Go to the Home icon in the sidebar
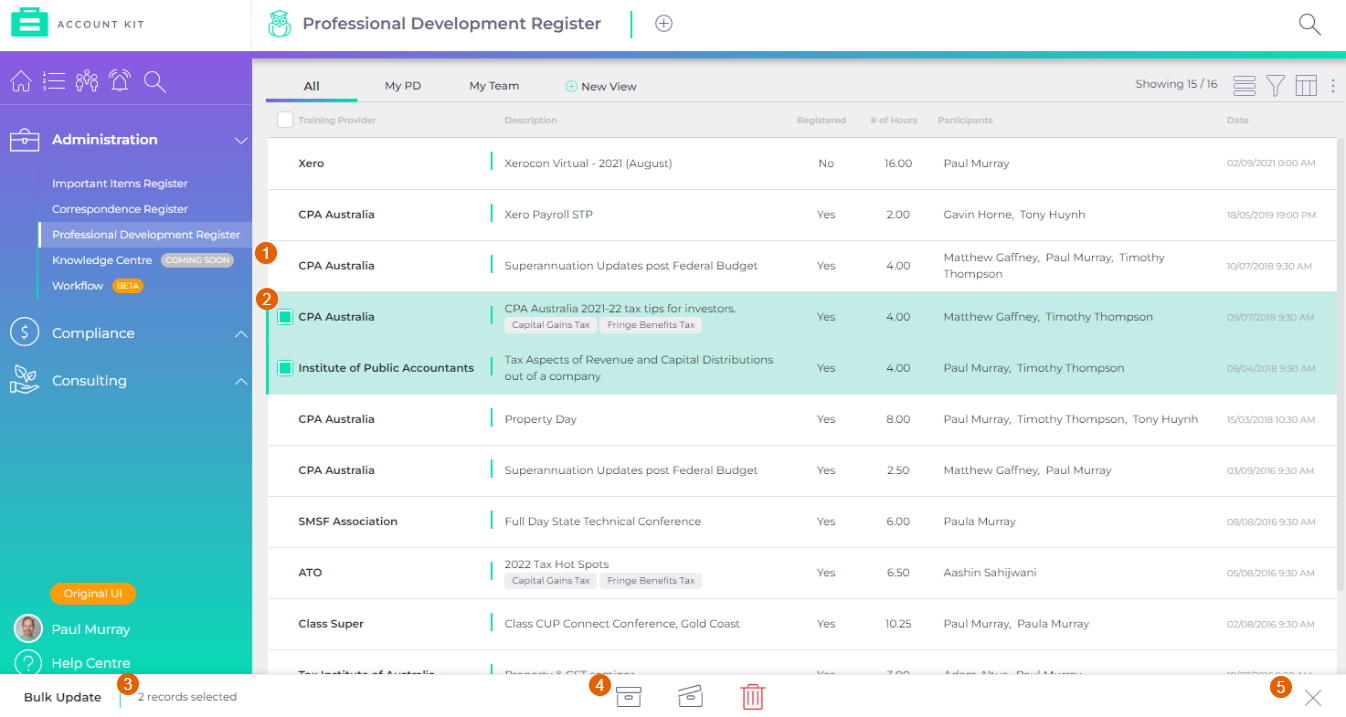The image size is (1346, 717). tap(20, 81)
